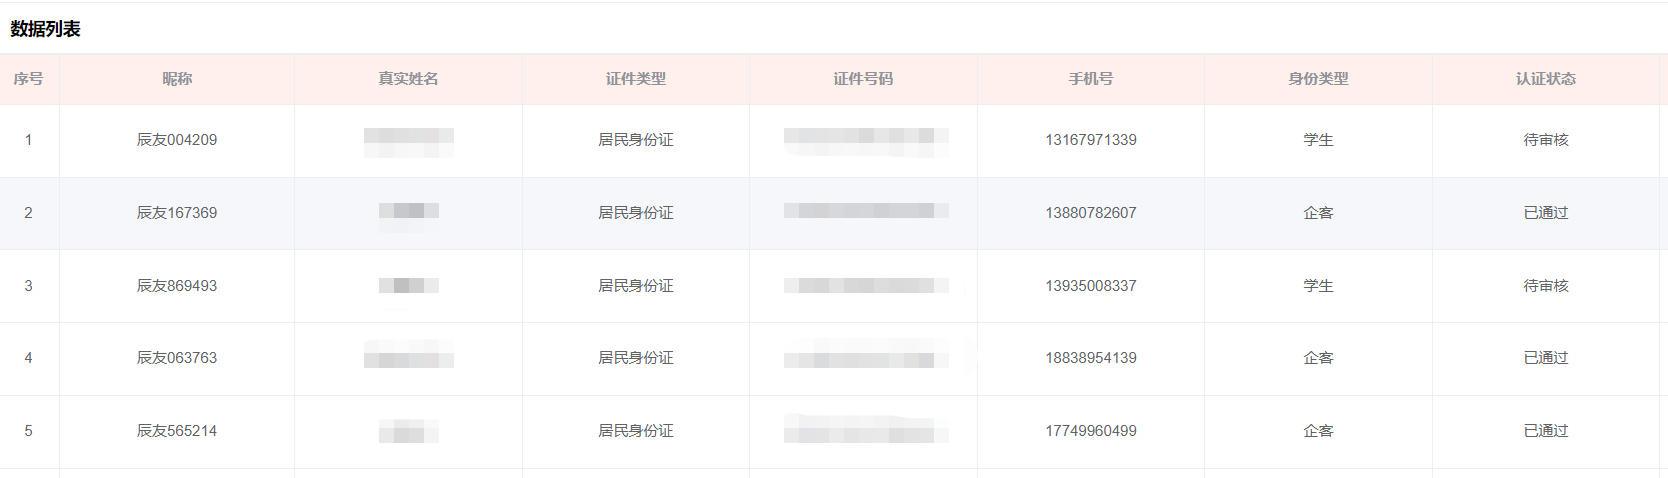Image resolution: width=1668 pixels, height=478 pixels.
Task: Click 学生 identity type in row 3
Action: pyautogui.click(x=1318, y=286)
